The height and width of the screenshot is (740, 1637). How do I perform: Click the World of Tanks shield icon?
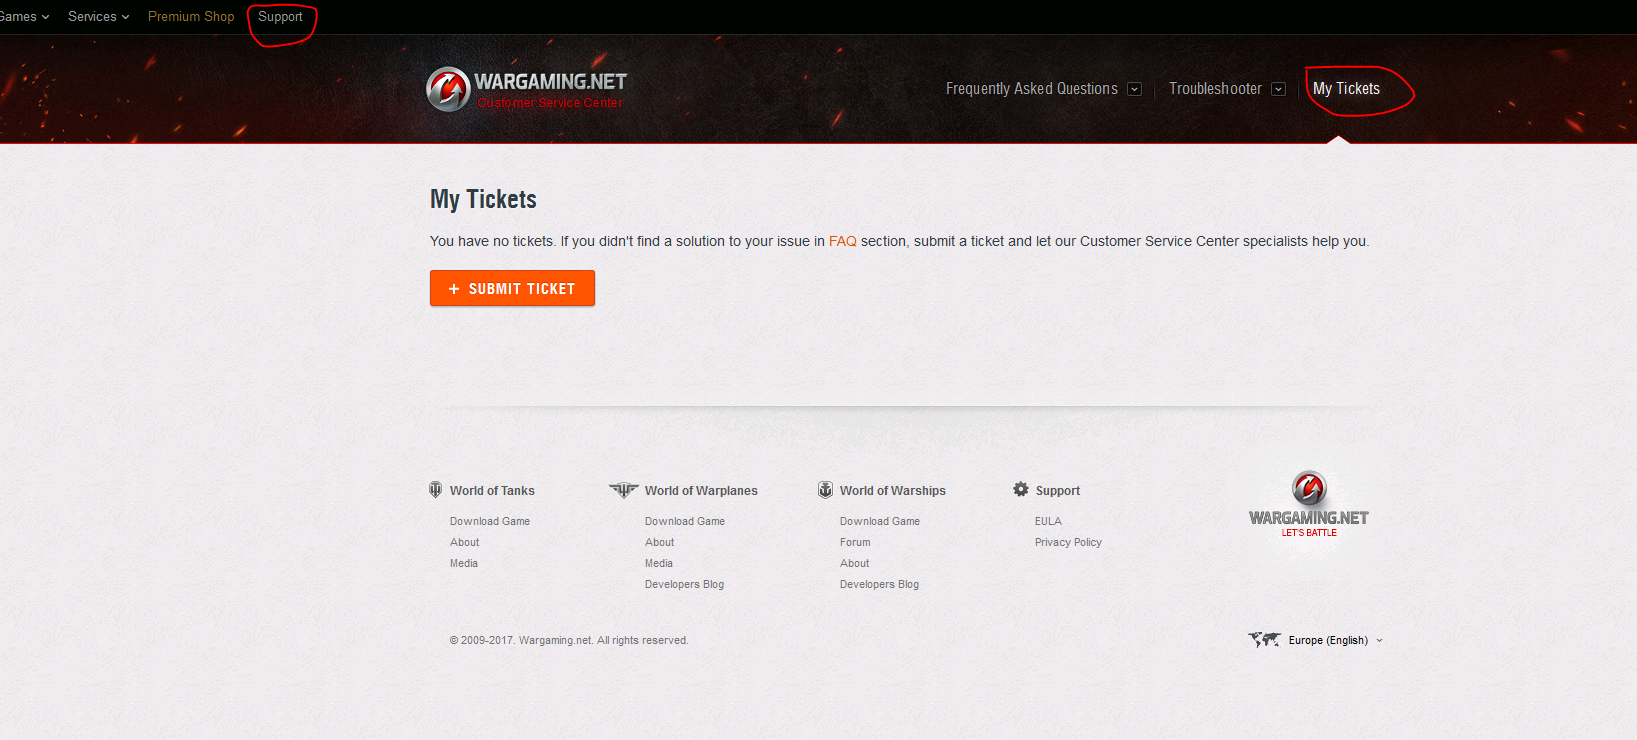pos(436,490)
